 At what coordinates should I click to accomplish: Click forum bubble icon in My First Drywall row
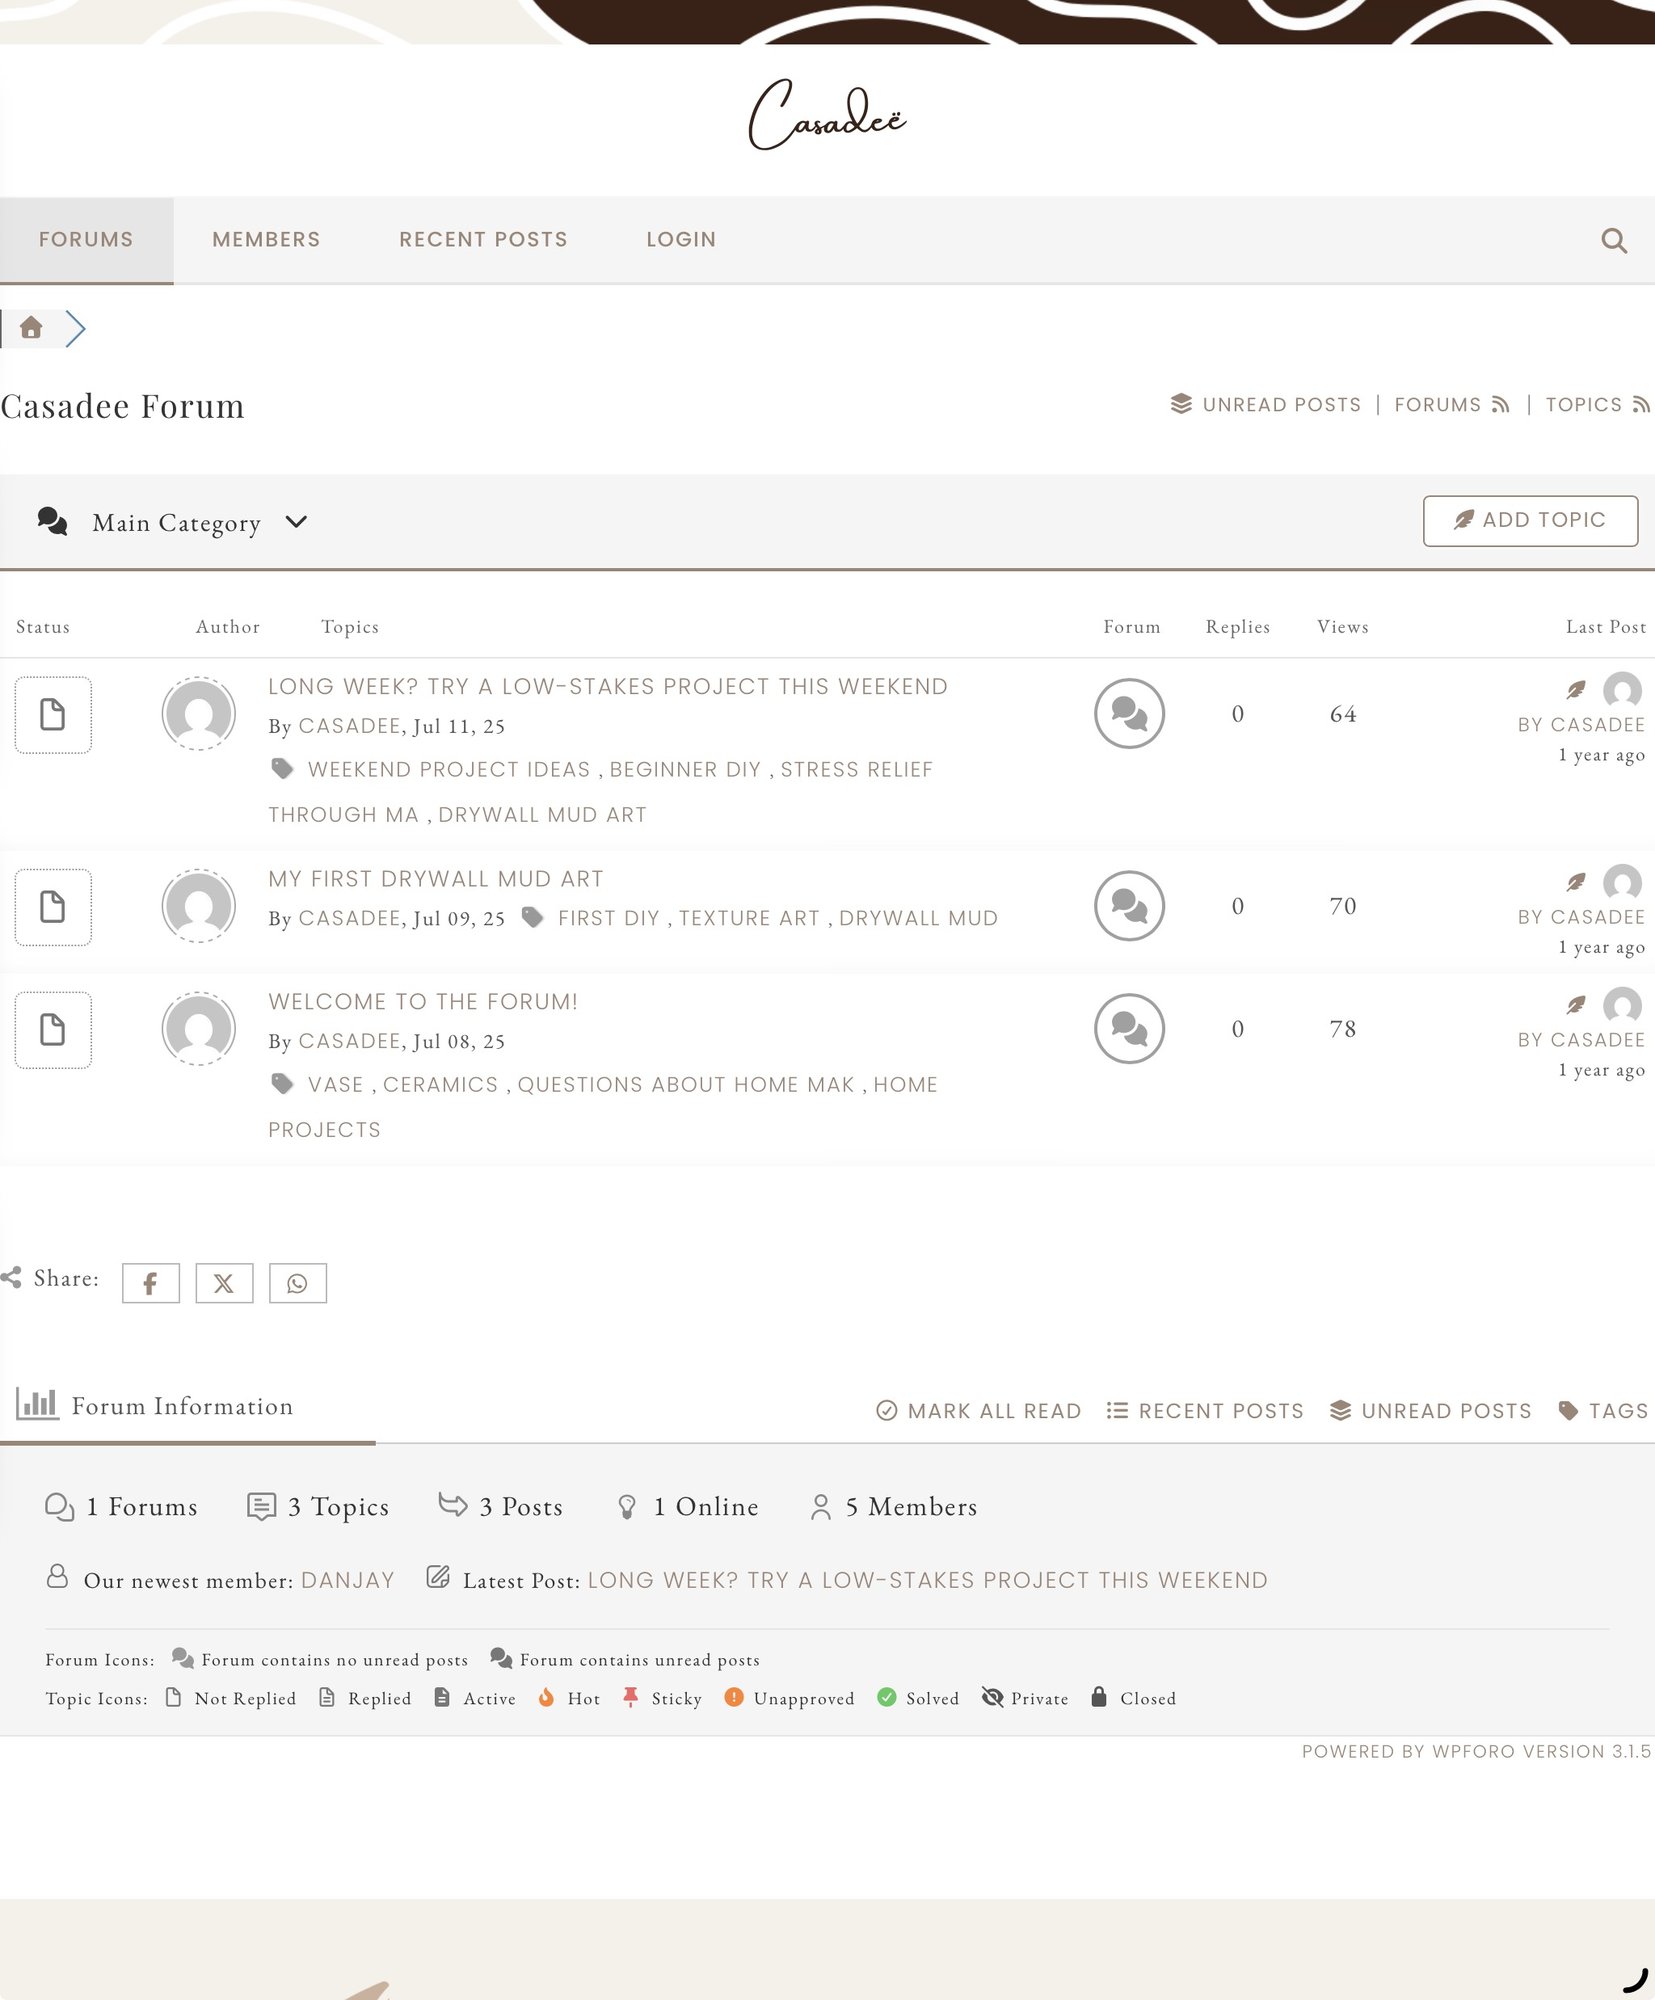pos(1130,906)
